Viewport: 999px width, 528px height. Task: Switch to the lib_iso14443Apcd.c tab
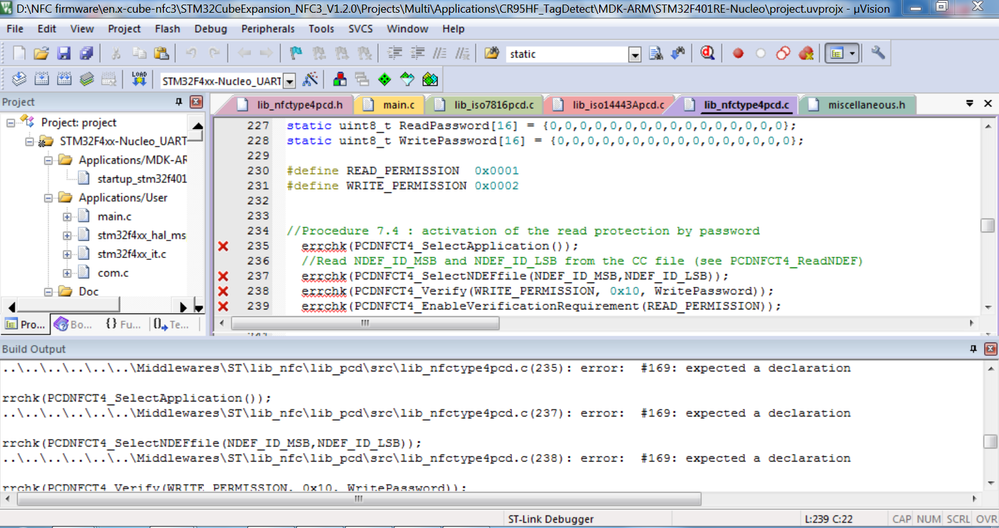pyautogui.click(x=610, y=105)
